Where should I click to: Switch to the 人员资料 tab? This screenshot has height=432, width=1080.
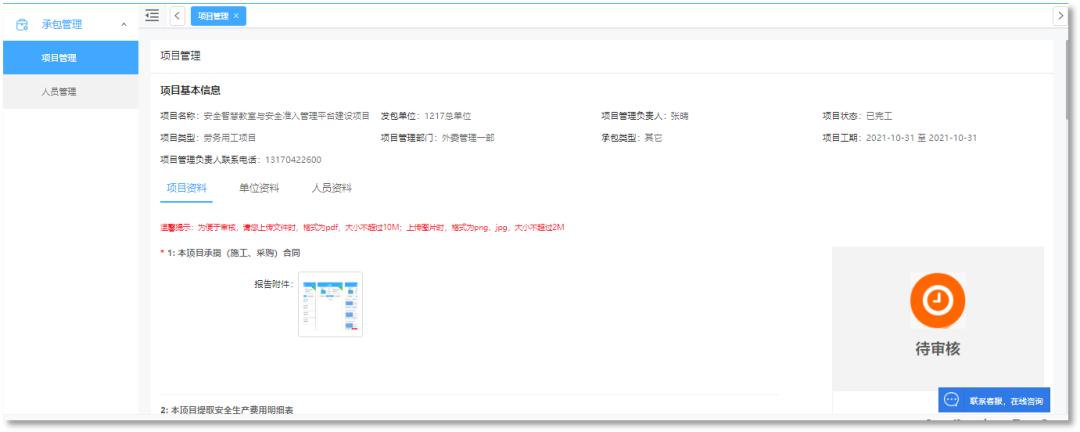(x=331, y=188)
